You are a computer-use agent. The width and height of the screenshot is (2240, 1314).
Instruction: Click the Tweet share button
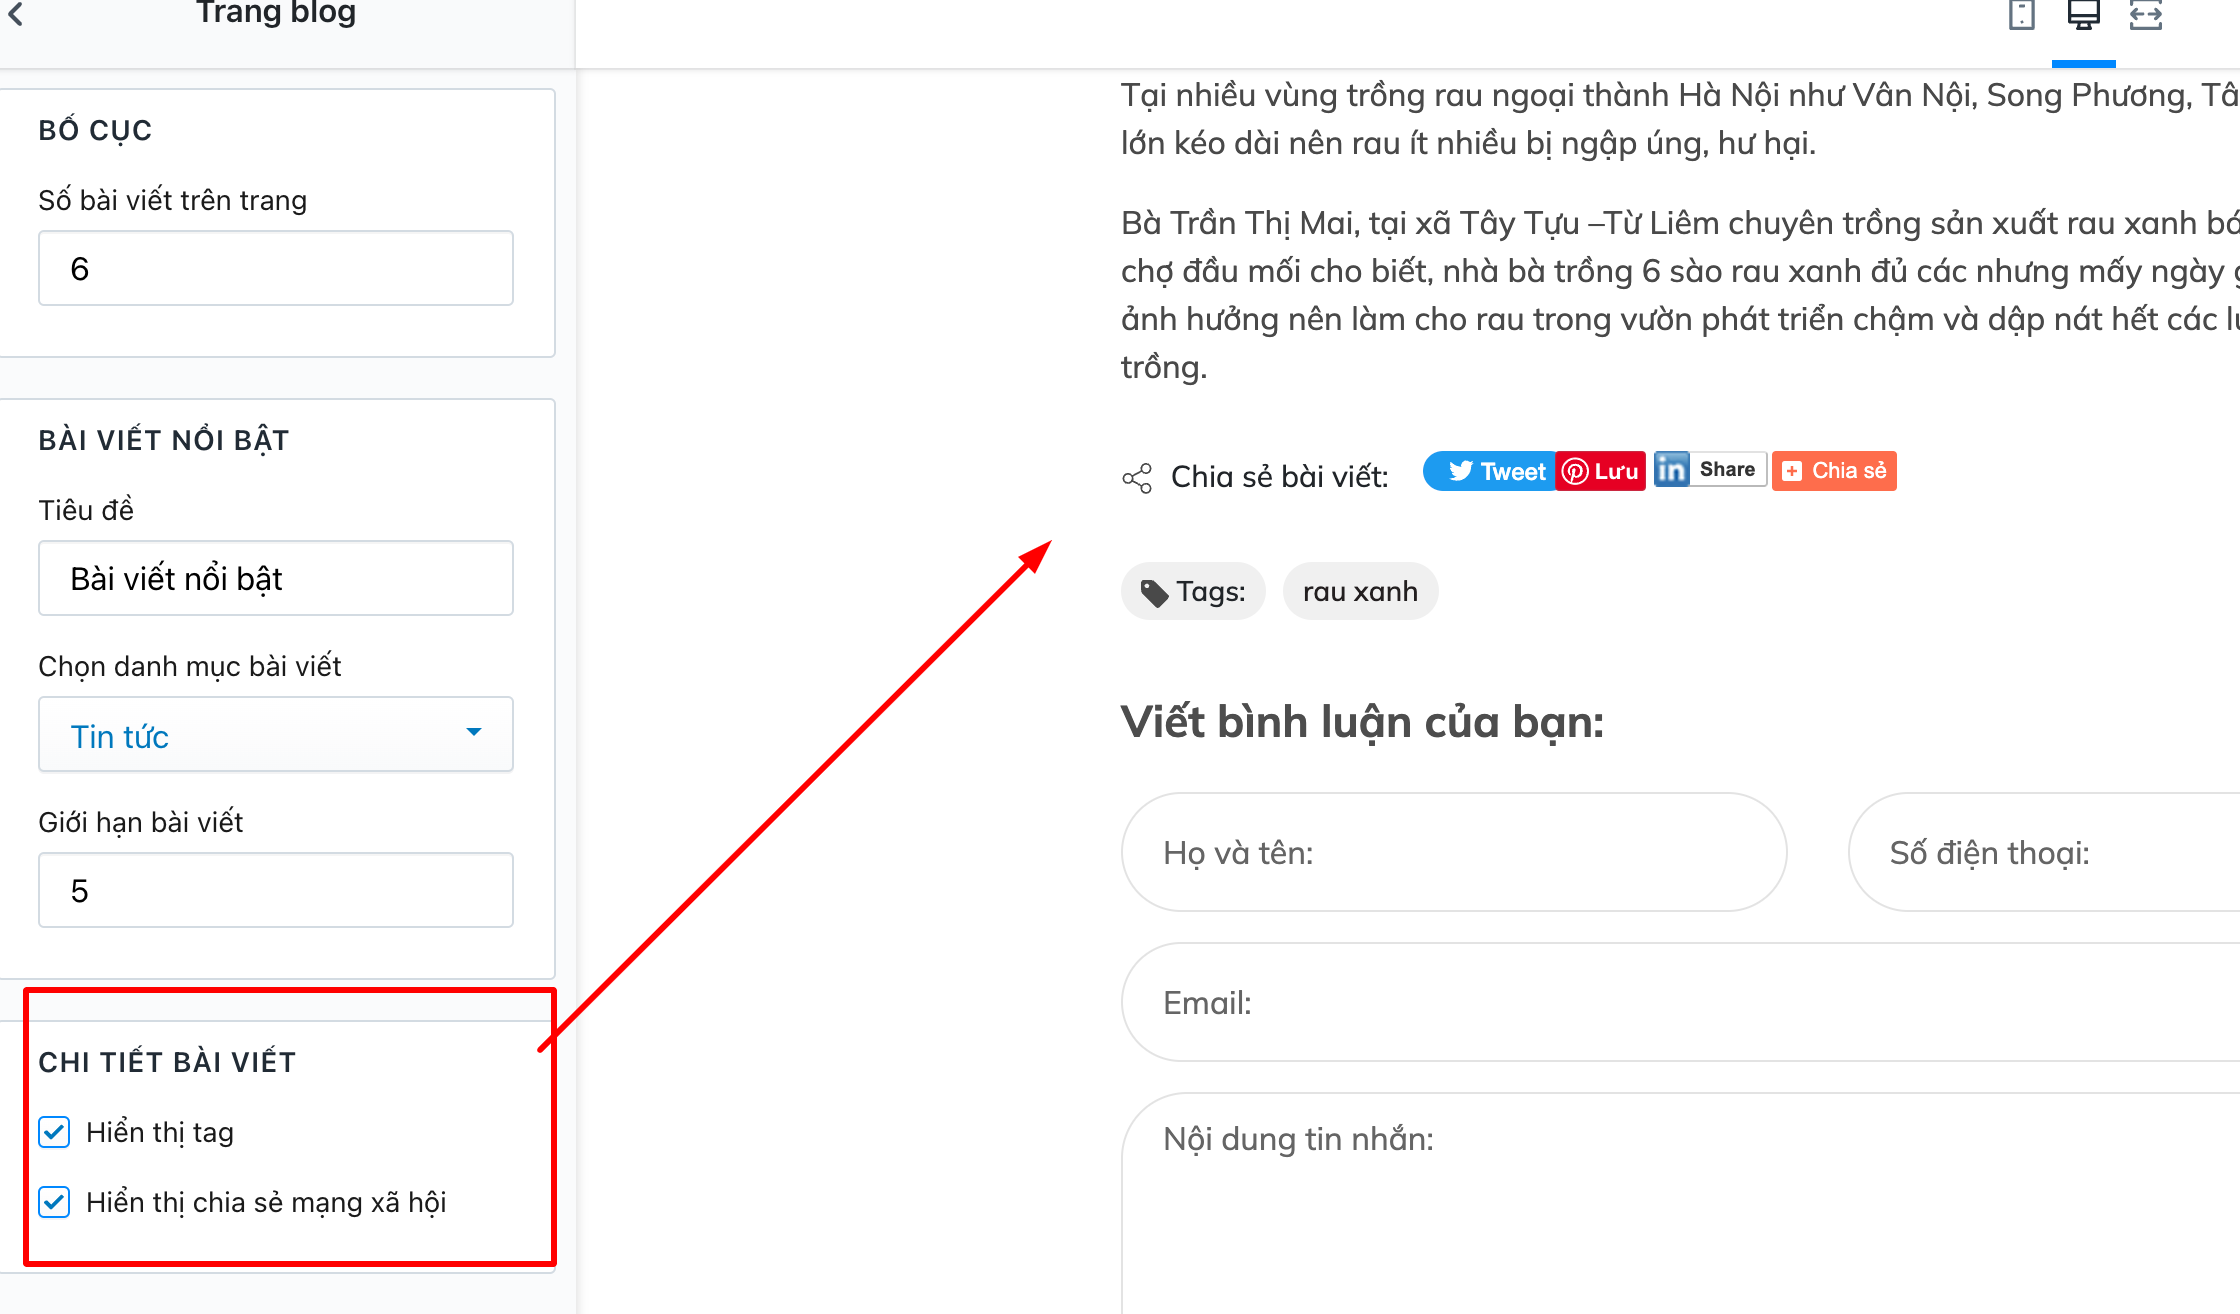(x=1489, y=471)
